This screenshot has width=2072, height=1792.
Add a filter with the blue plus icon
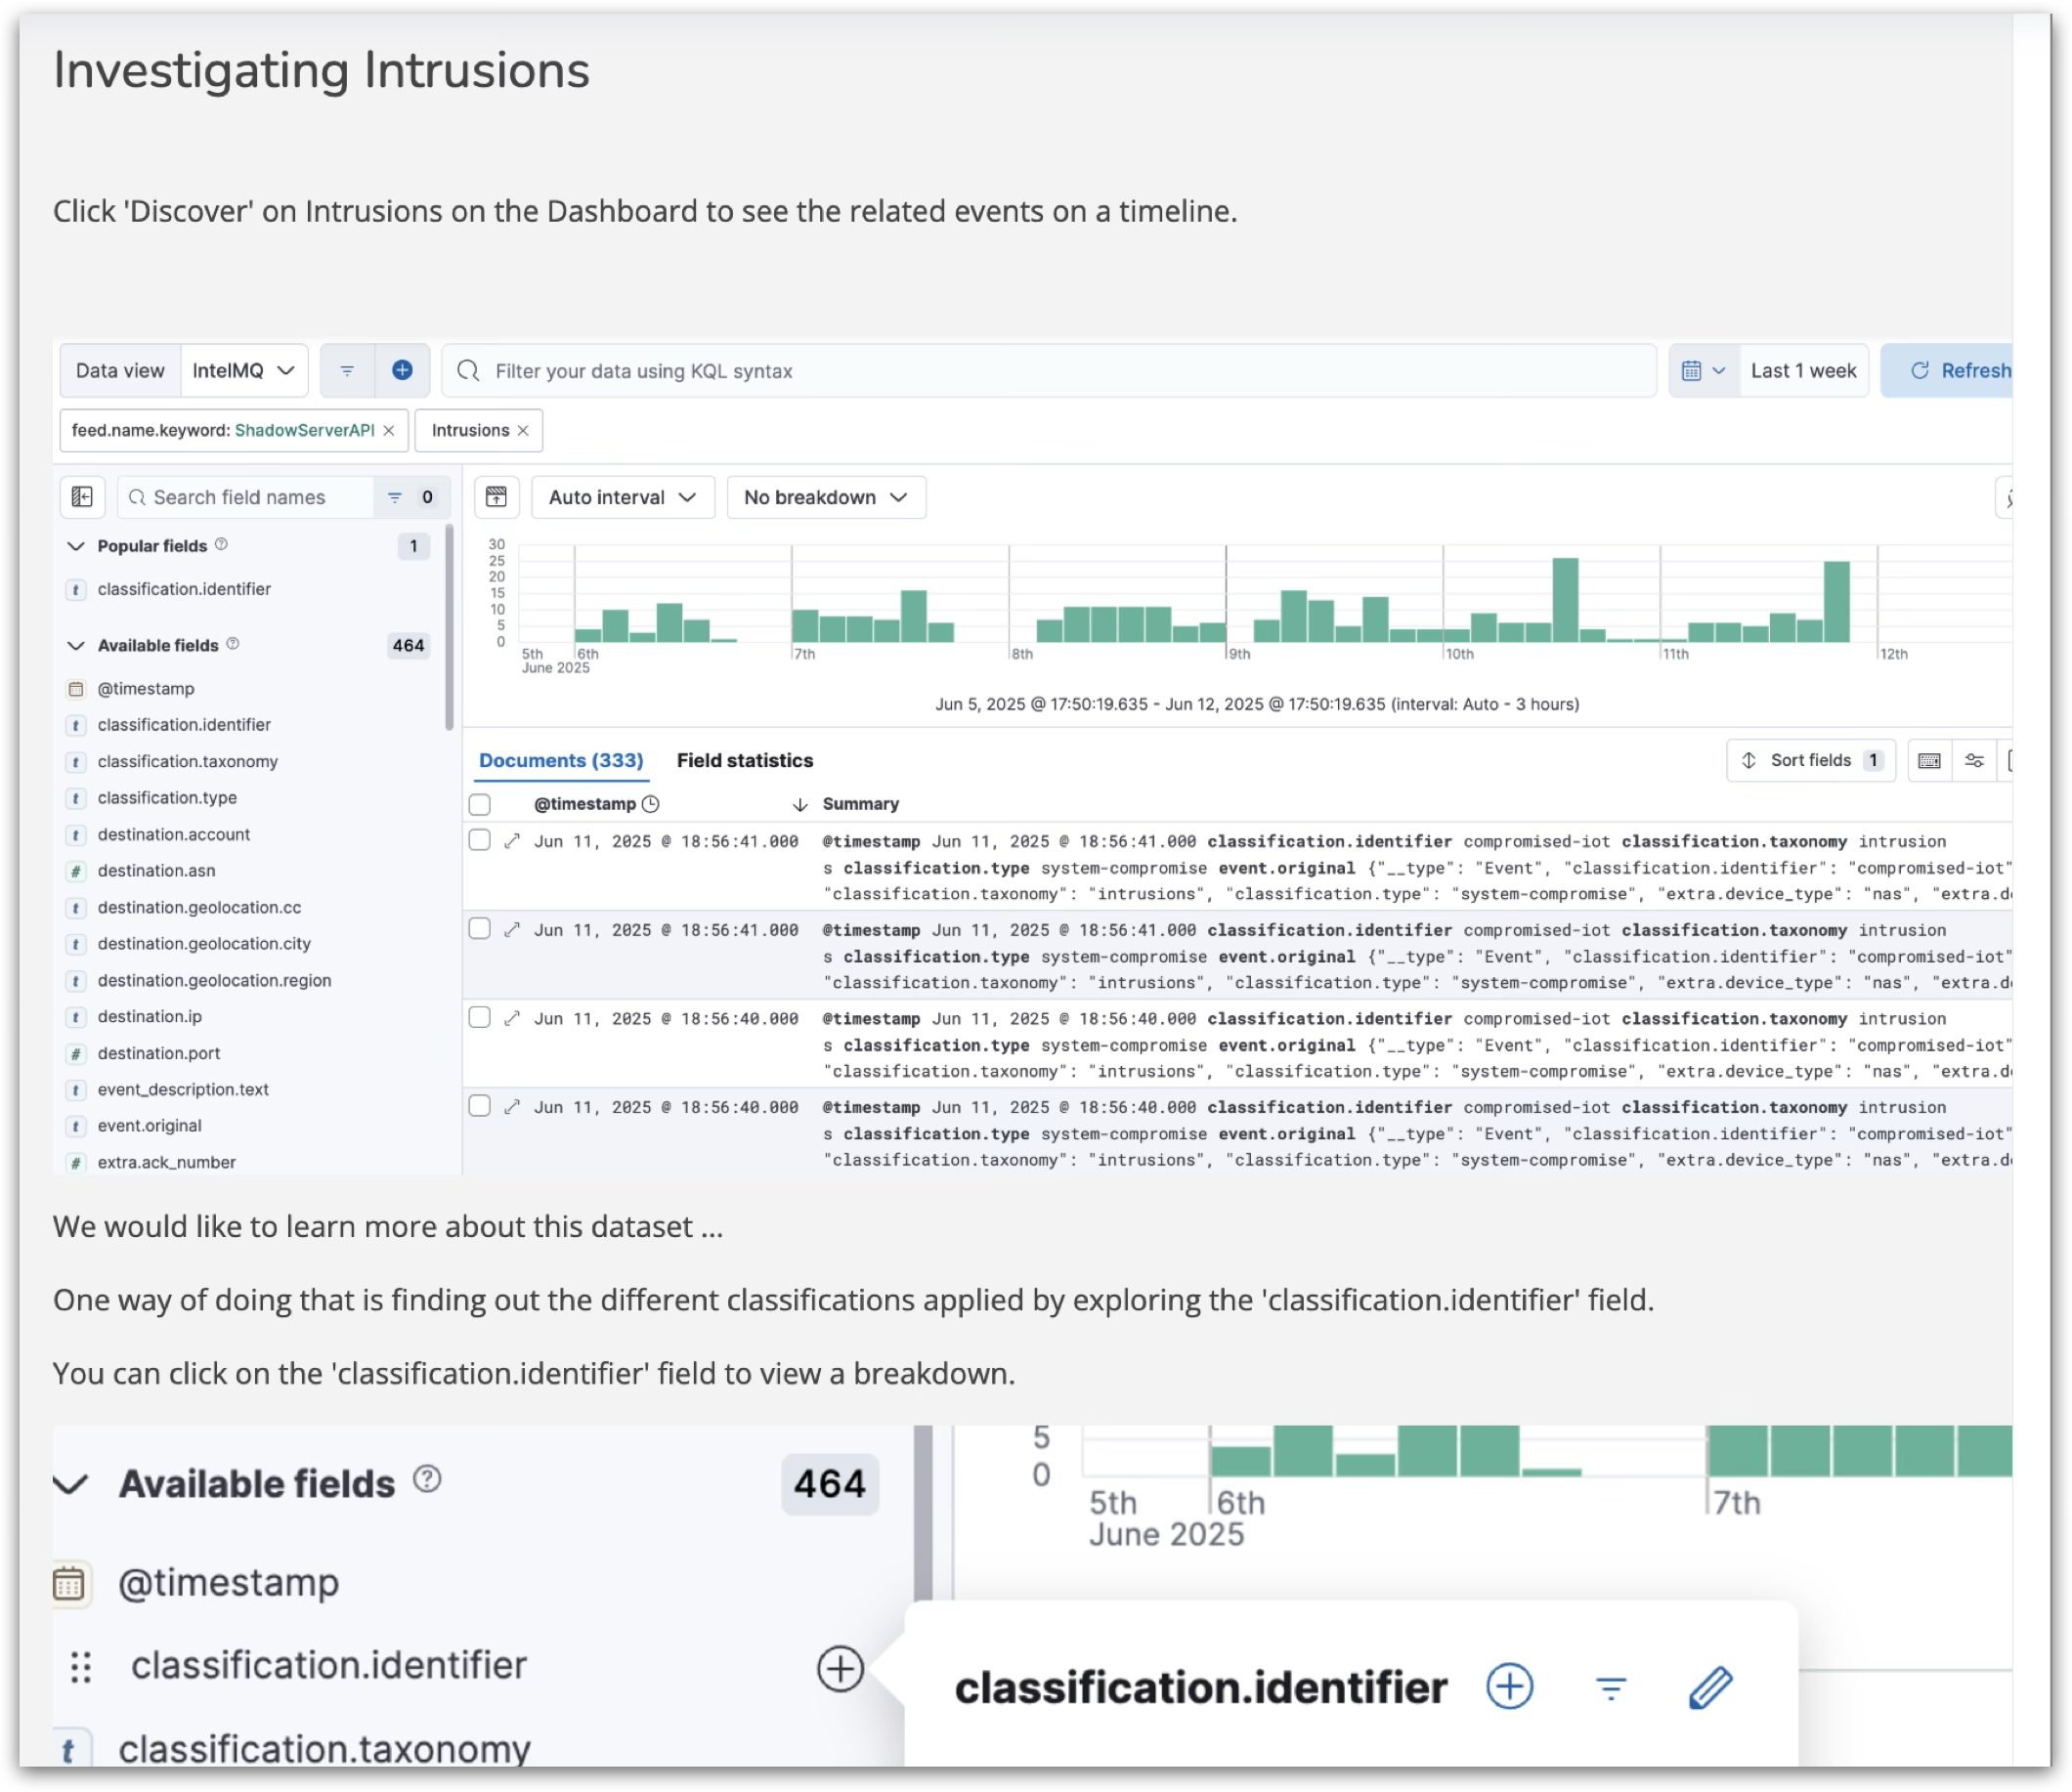402,371
